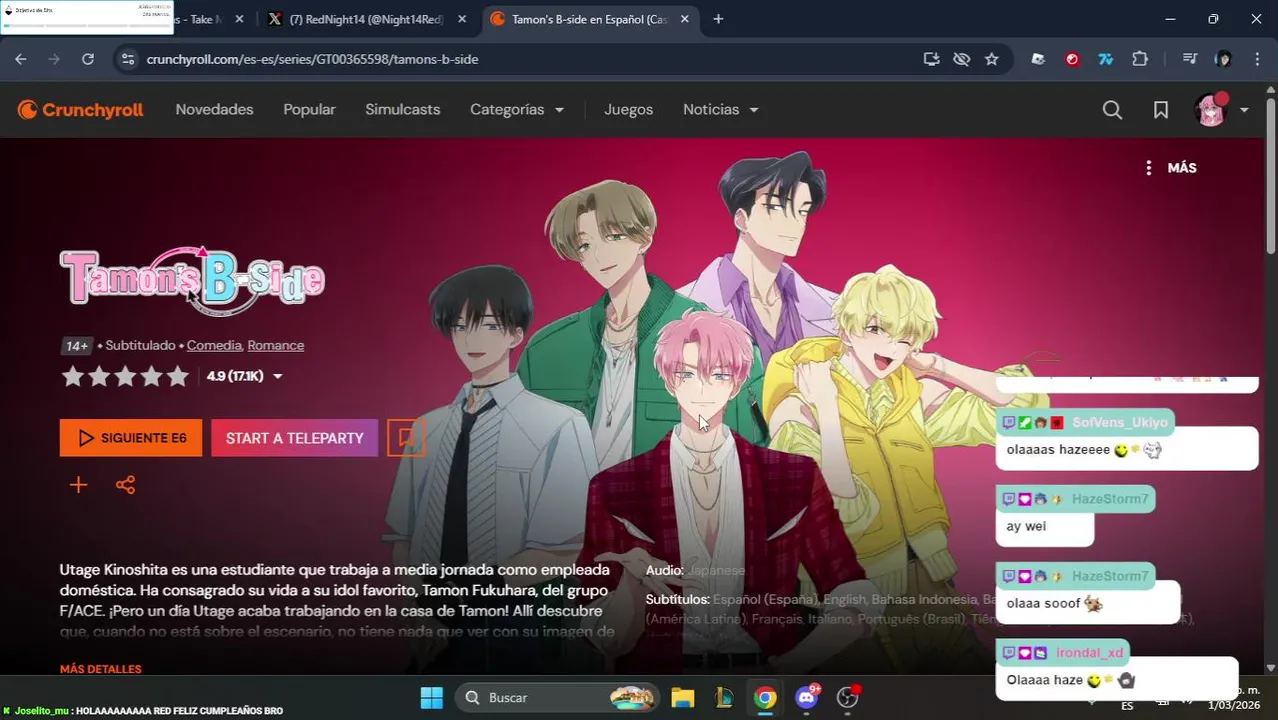Open the Windows Start menu
Viewport: 1278px width, 720px height.
tap(431, 697)
